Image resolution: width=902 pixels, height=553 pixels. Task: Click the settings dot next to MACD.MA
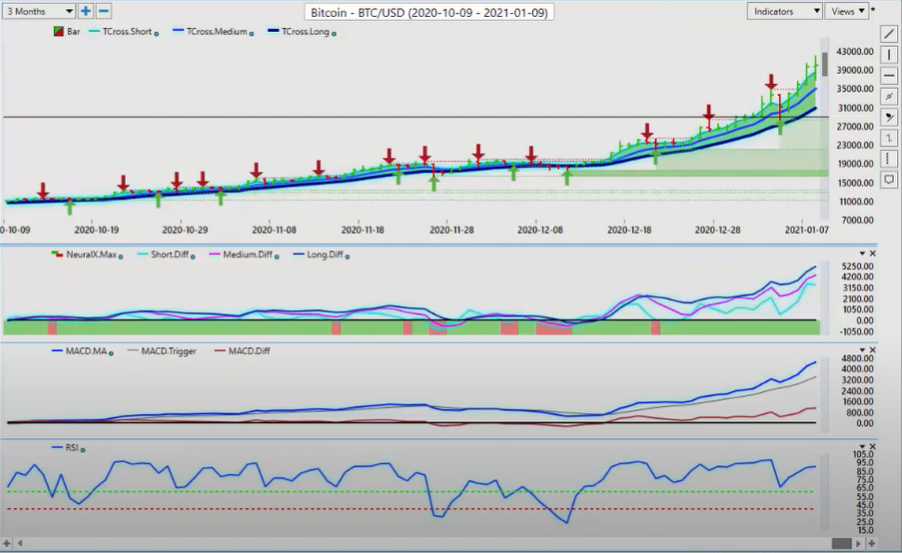point(111,353)
